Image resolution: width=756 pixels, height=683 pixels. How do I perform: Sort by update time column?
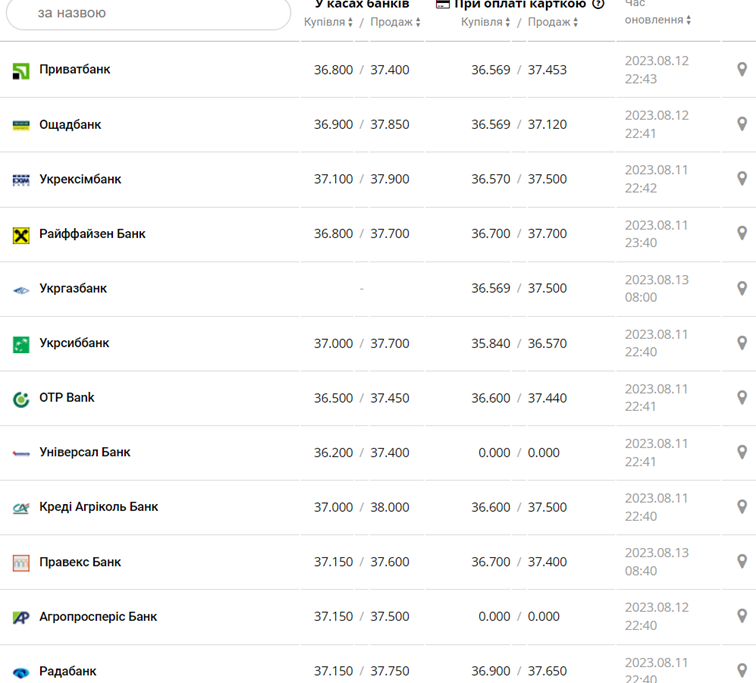(x=658, y=20)
